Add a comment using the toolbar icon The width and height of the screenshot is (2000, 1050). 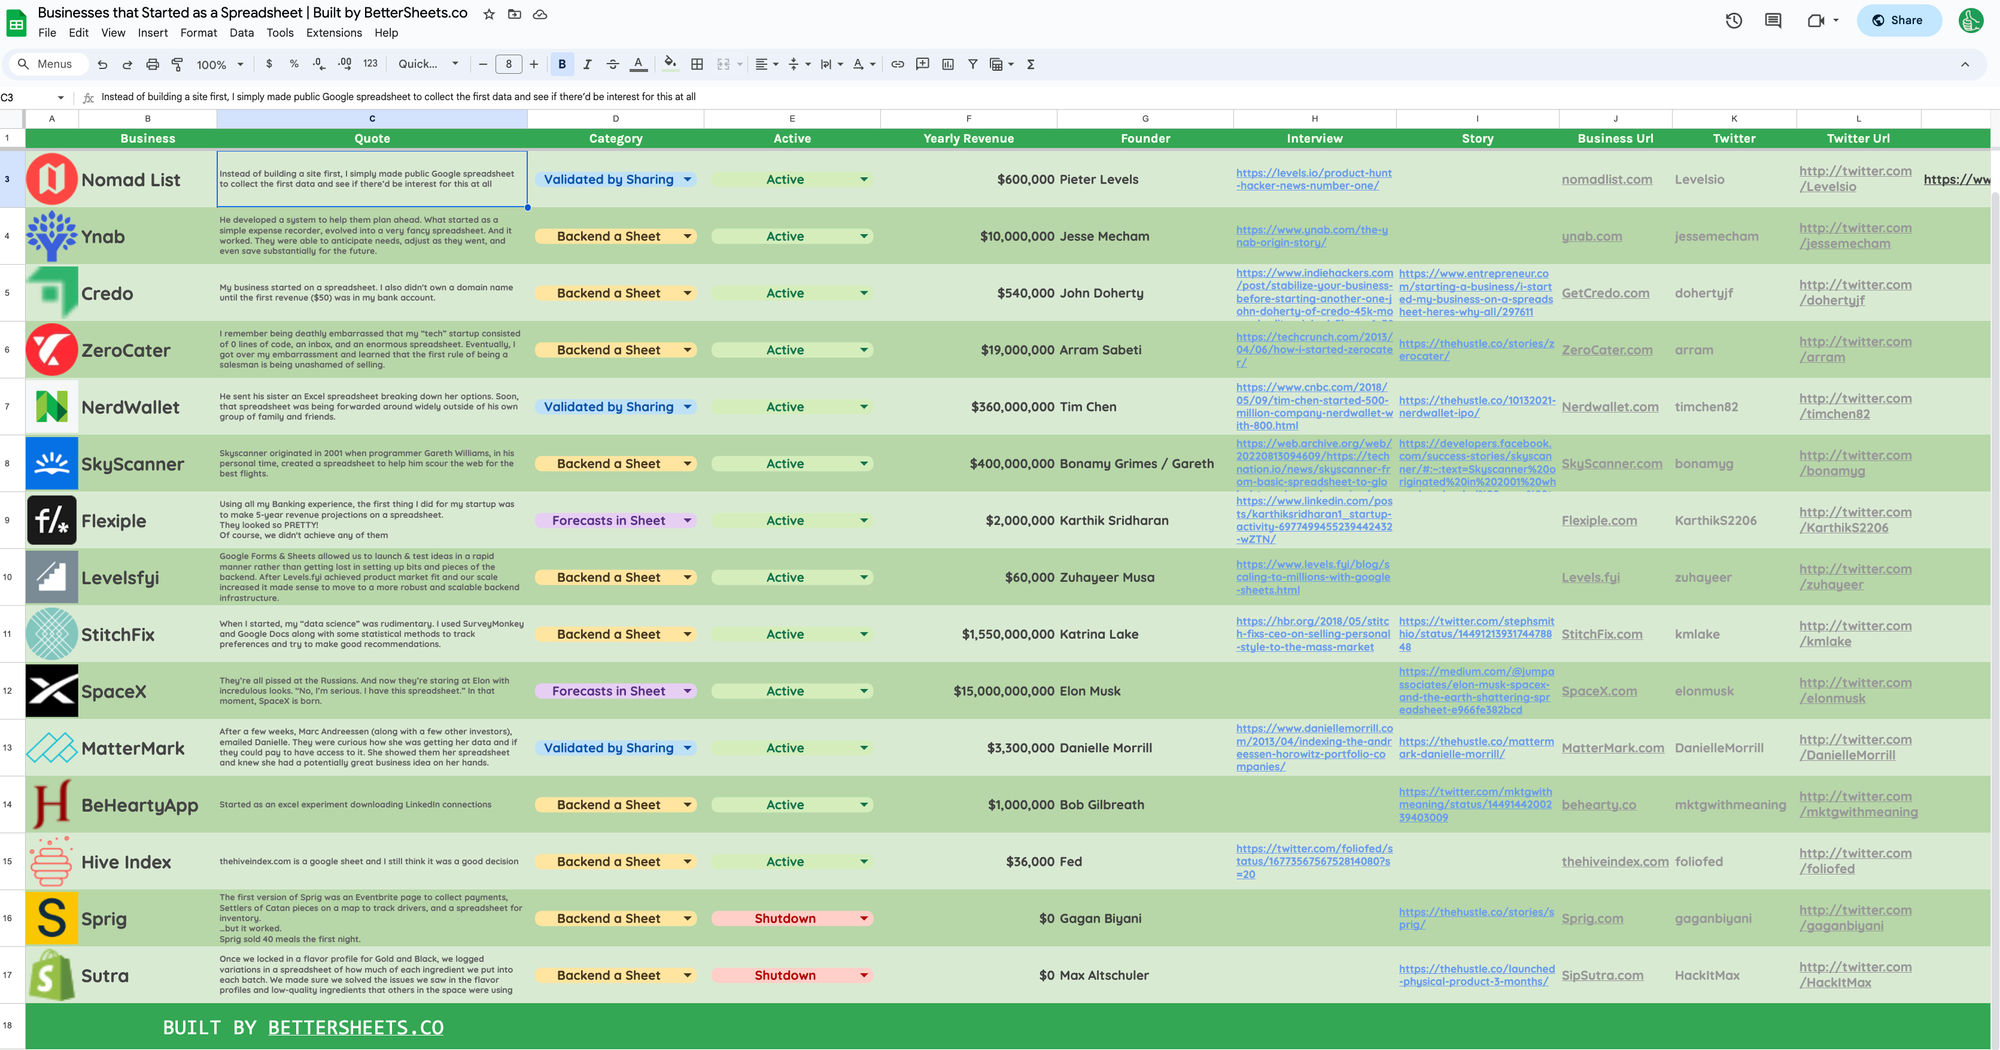[923, 64]
